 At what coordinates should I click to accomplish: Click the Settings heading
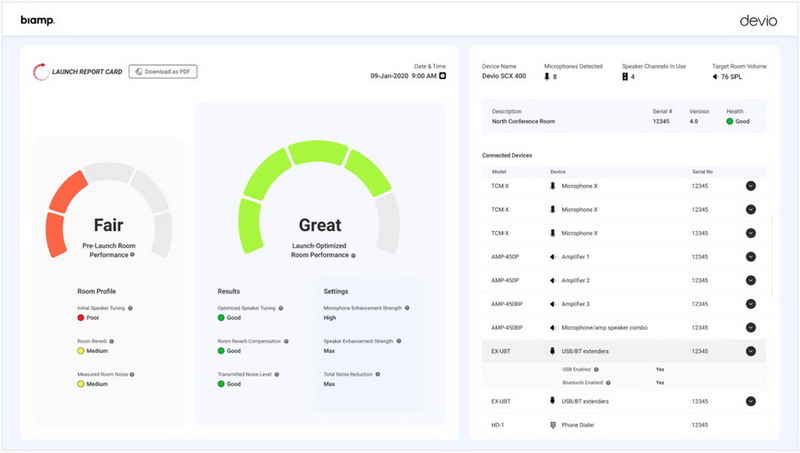336,291
